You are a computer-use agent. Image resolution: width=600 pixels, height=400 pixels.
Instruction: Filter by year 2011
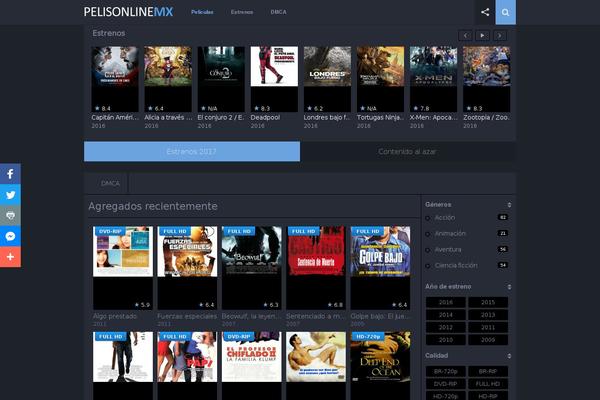[488, 328]
